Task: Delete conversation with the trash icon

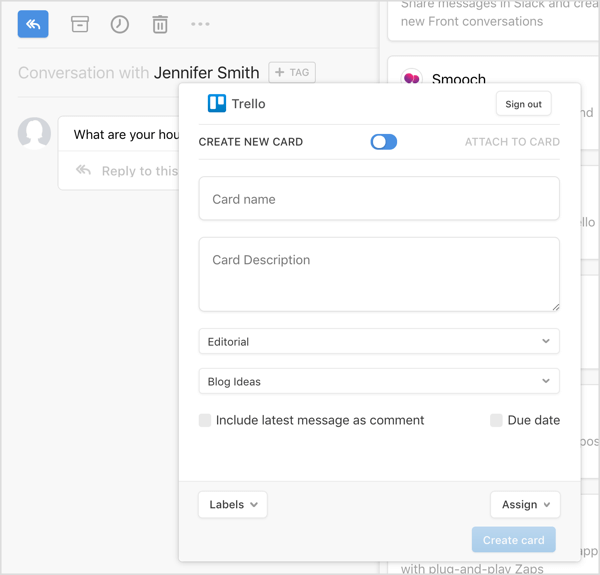Action: pos(160,24)
